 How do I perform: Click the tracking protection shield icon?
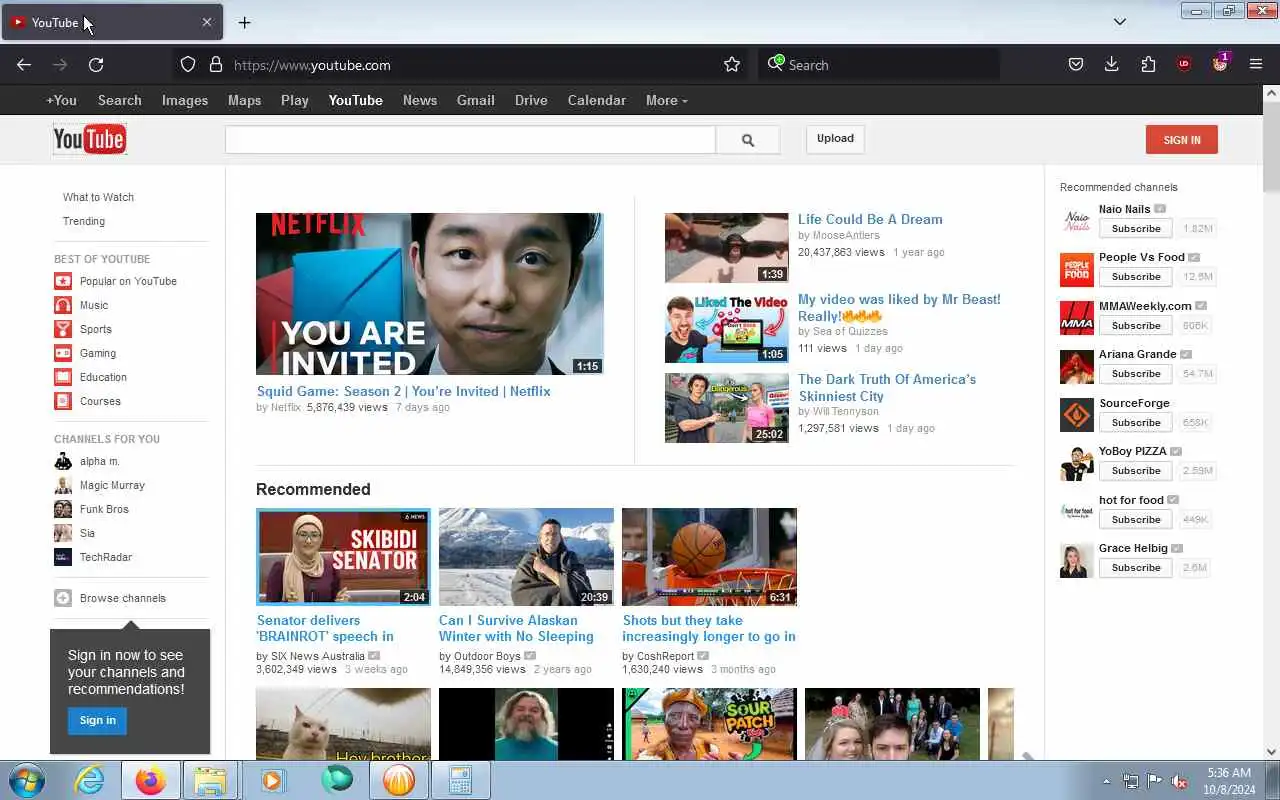(x=188, y=65)
